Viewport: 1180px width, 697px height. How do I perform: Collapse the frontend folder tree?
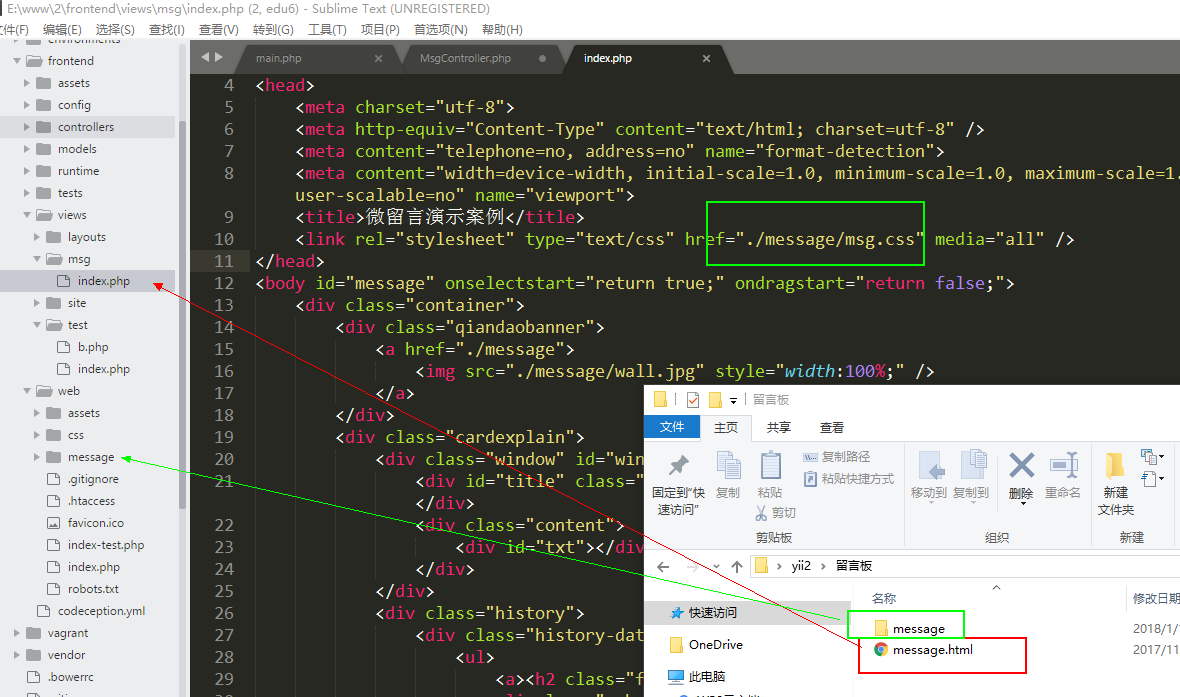(17, 61)
